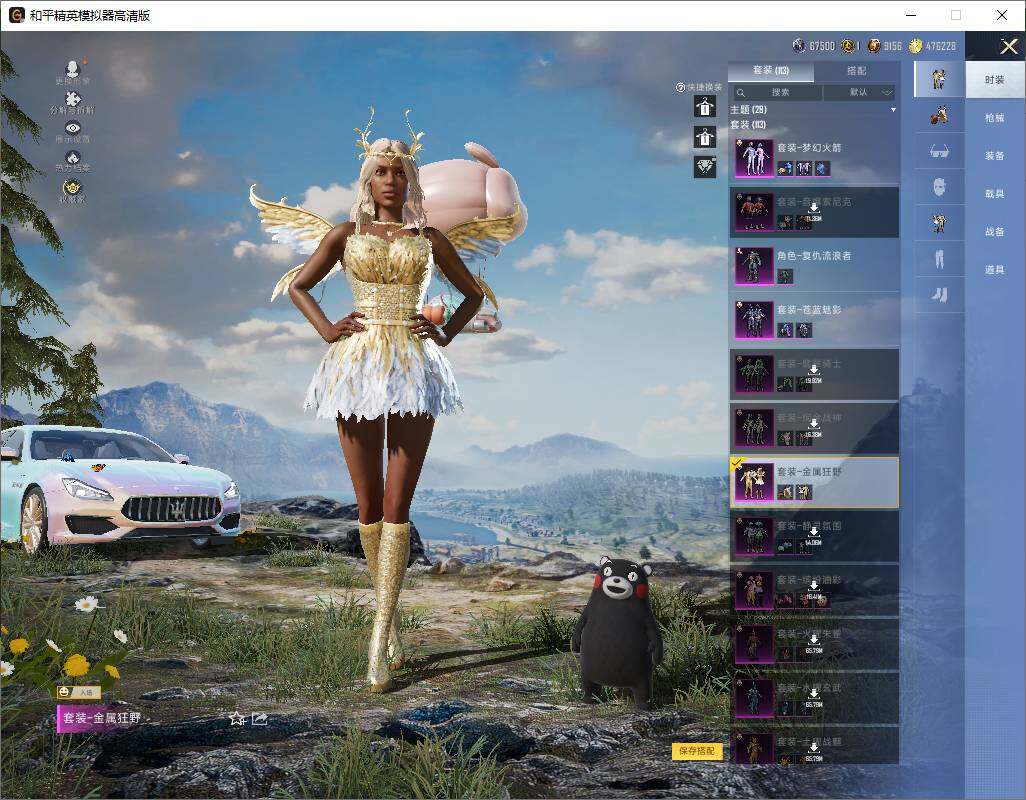Select the pants category icon
Screen dimensions: 1026x800
pyautogui.click(x=939, y=259)
